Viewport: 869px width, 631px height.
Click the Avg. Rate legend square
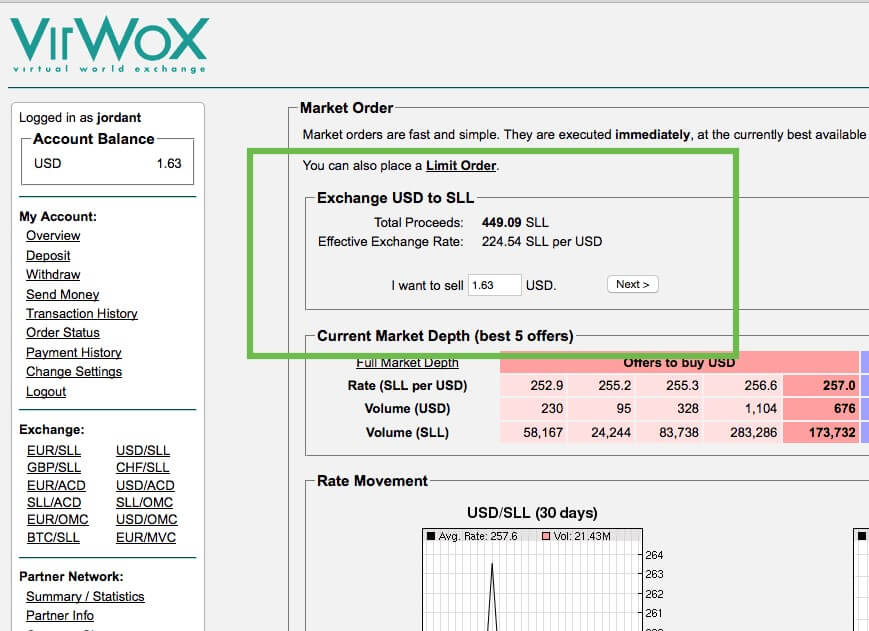click(431, 536)
